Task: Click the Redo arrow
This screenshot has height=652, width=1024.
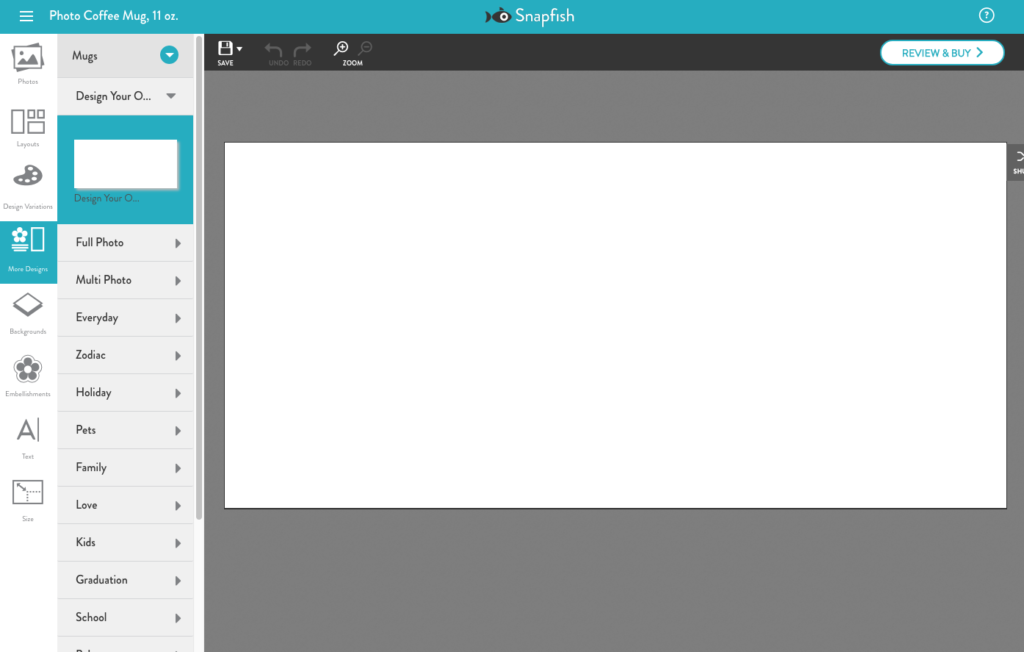Action: [x=302, y=50]
